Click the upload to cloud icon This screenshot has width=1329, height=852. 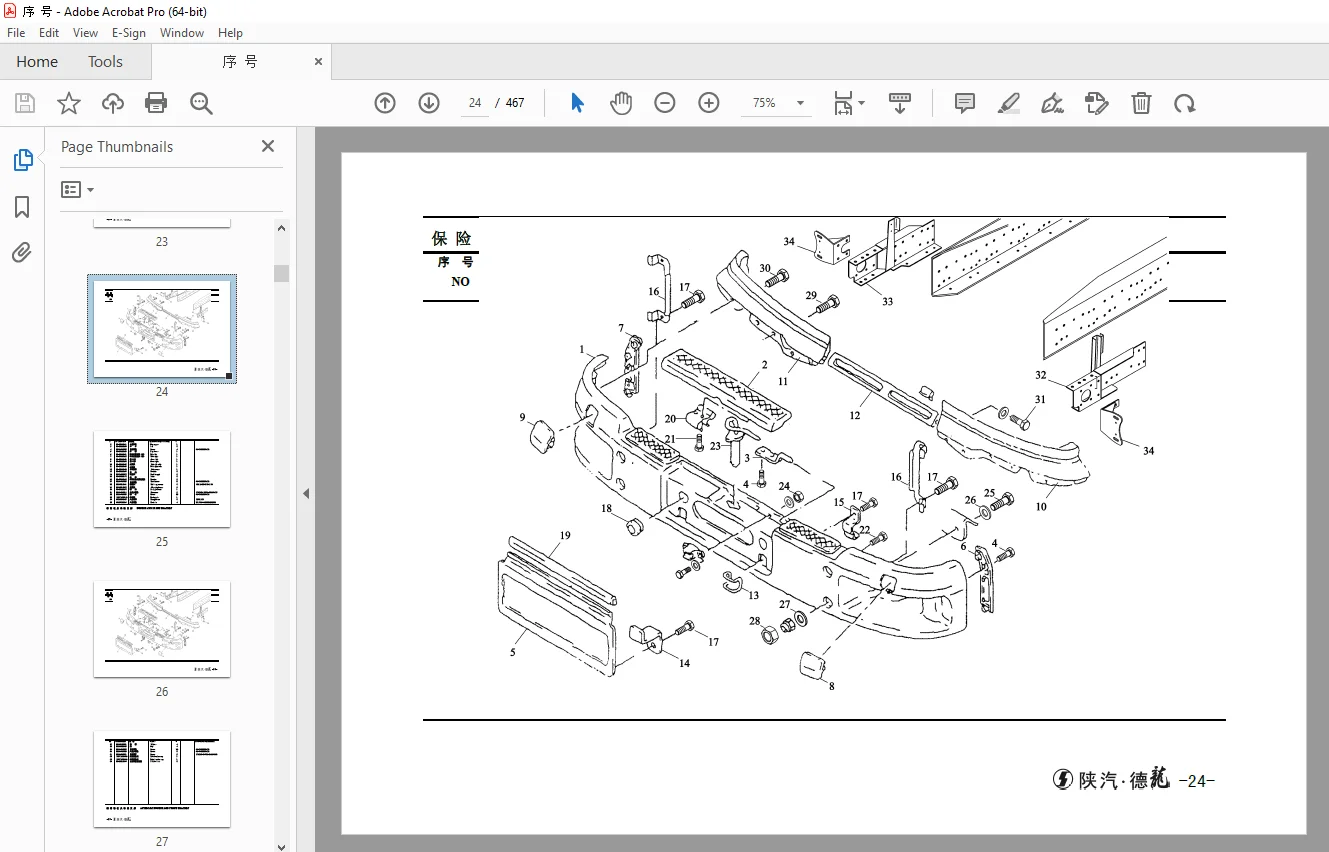(x=113, y=103)
